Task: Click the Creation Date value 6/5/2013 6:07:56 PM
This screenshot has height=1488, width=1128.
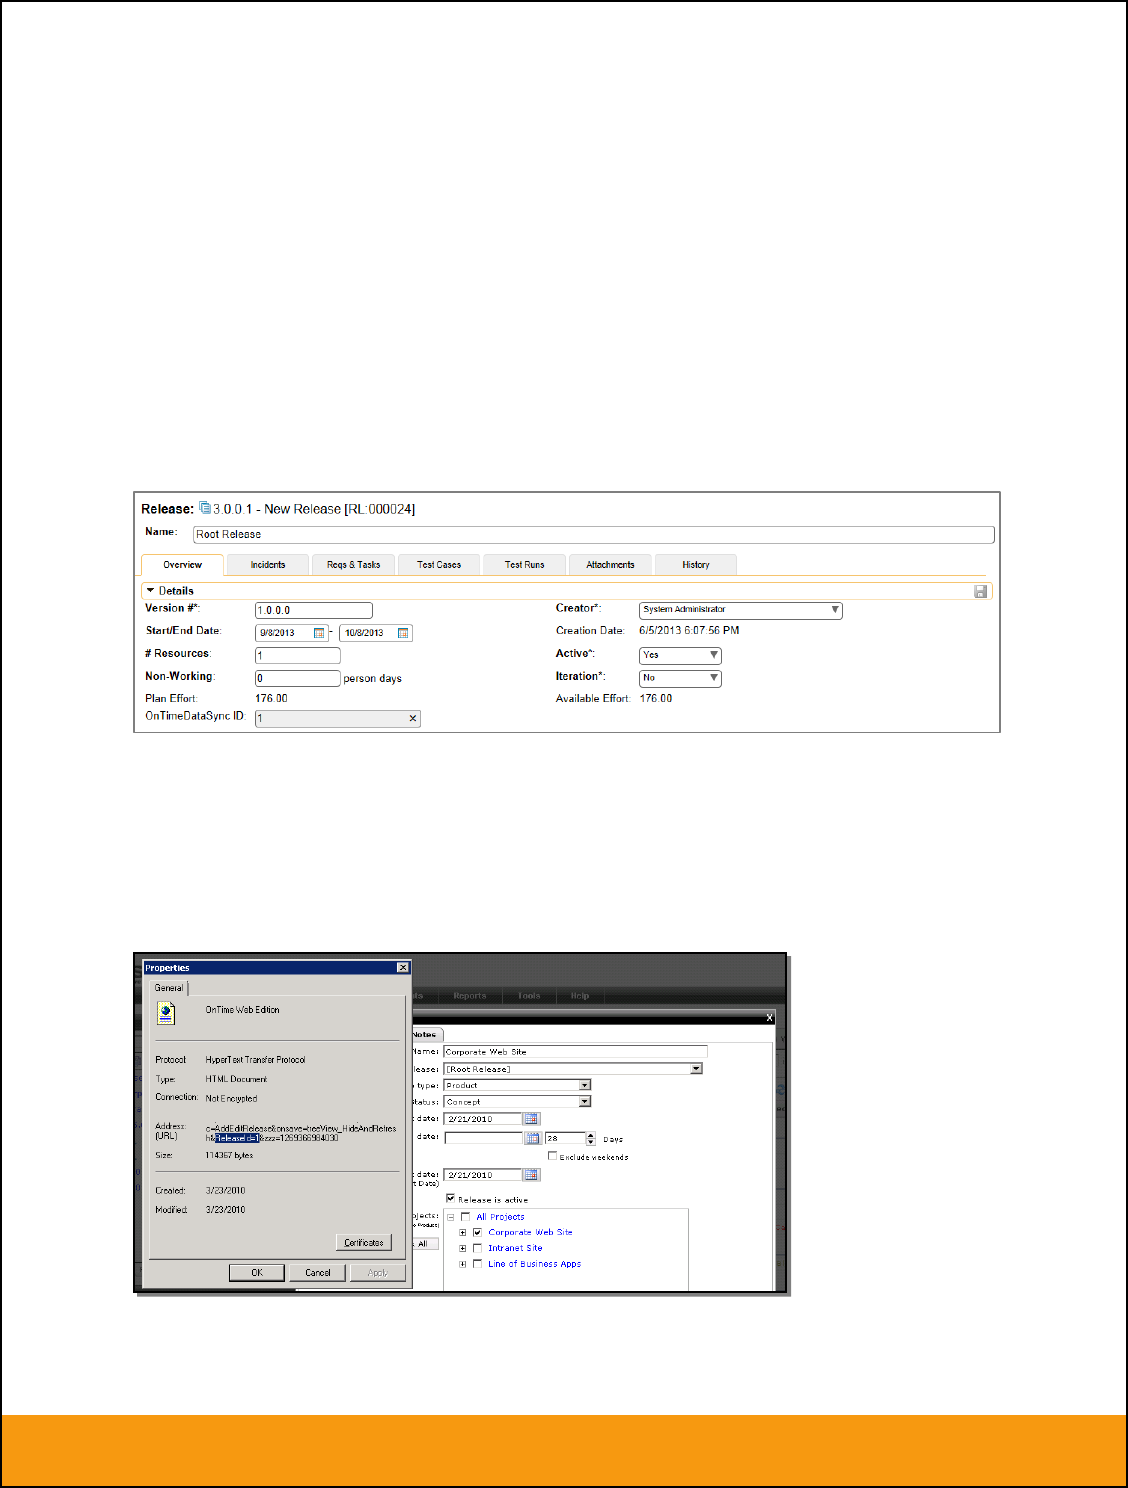Action: (689, 631)
